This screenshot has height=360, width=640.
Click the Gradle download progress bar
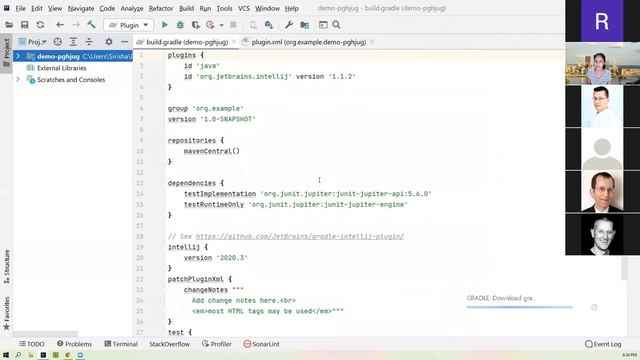coord(520,307)
